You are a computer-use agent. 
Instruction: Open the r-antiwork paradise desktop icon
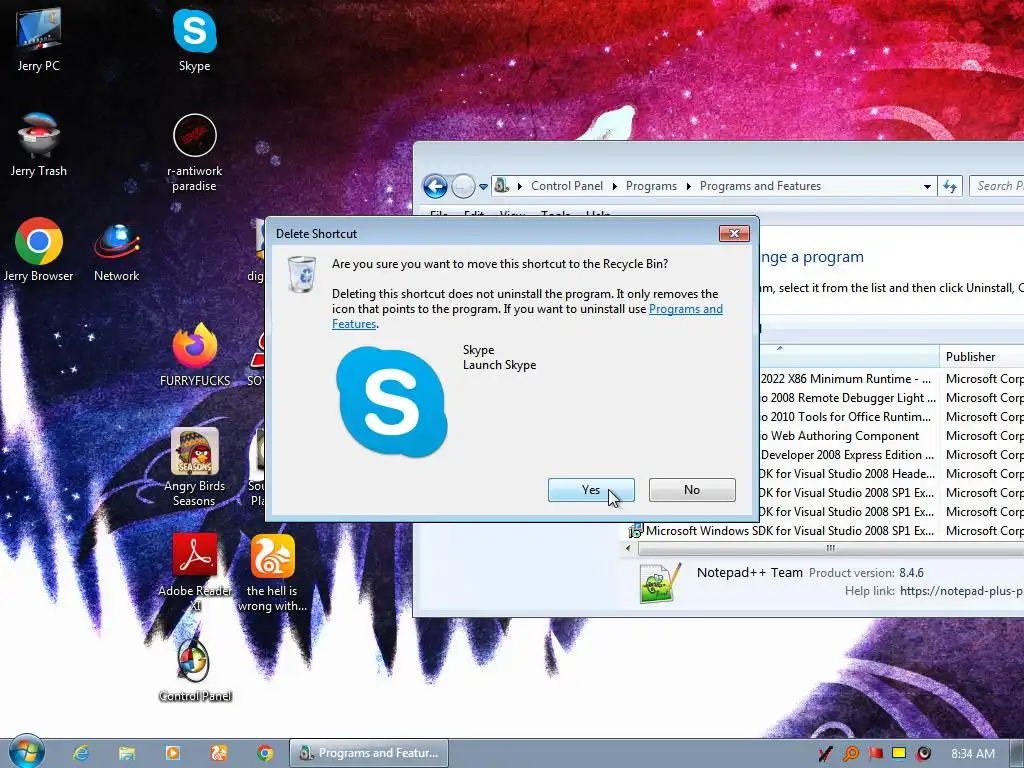click(x=195, y=153)
